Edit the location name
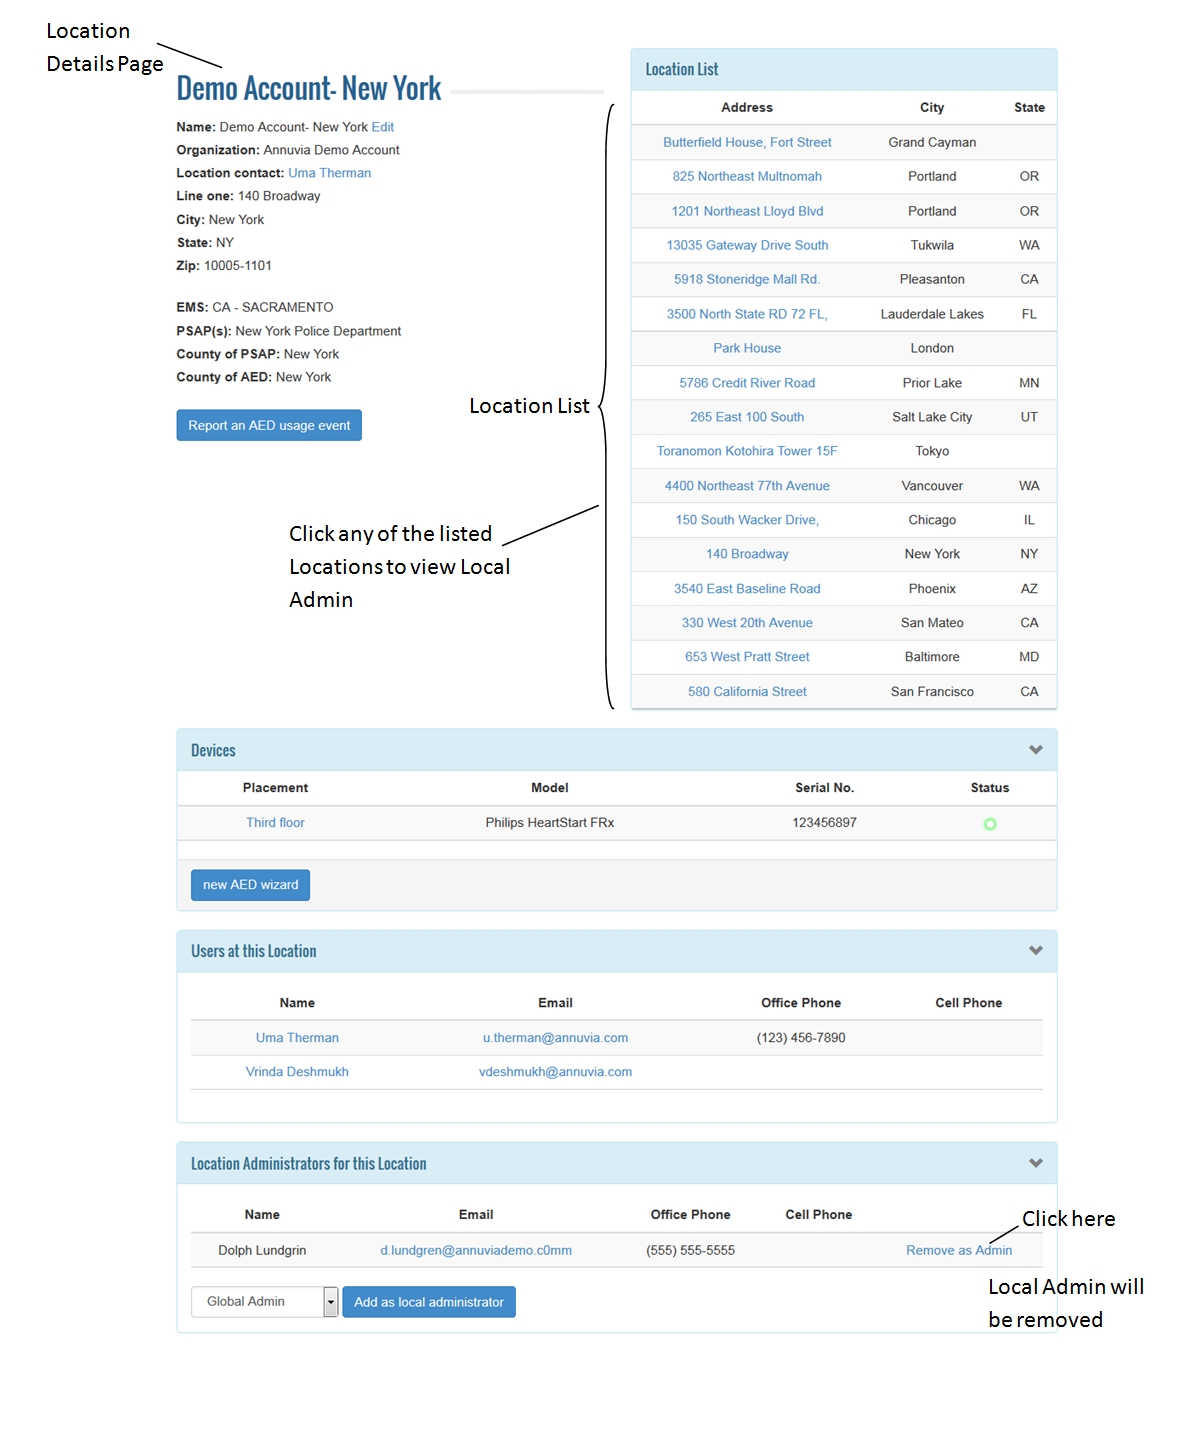 [383, 127]
